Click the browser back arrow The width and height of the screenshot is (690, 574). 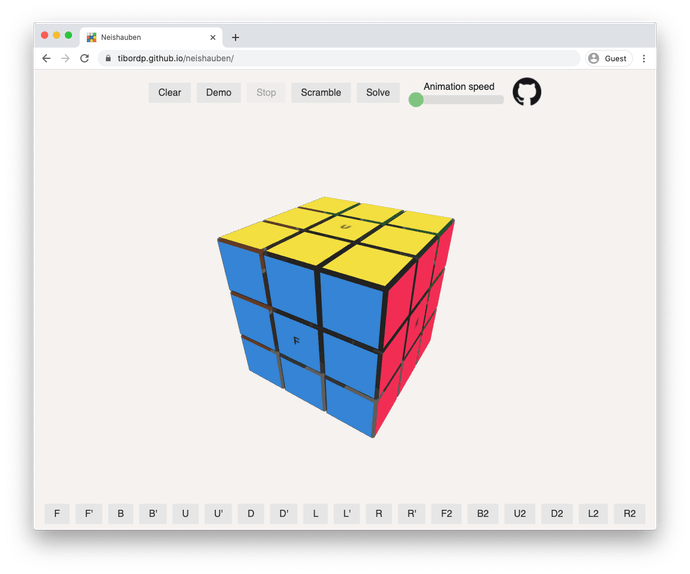coord(46,58)
